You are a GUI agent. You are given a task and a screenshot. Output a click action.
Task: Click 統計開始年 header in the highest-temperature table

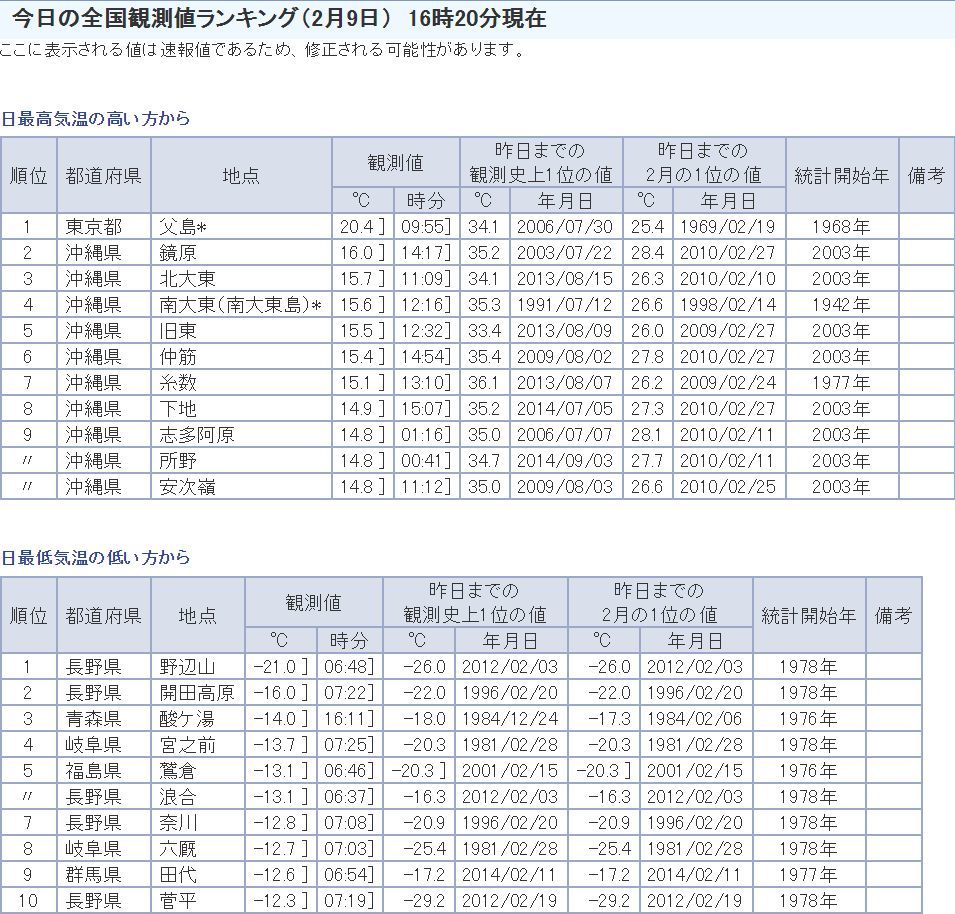coord(841,175)
